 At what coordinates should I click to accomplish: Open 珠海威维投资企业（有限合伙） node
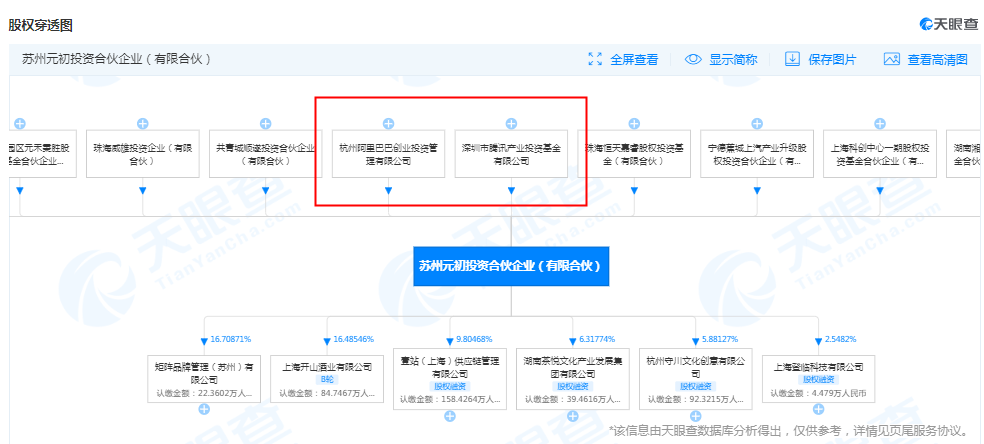click(142, 154)
